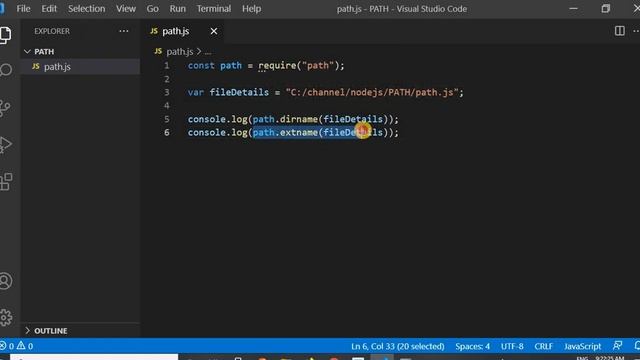Open path.js in the explorer tree
The width and height of the screenshot is (640, 360).
click(x=80, y=67)
